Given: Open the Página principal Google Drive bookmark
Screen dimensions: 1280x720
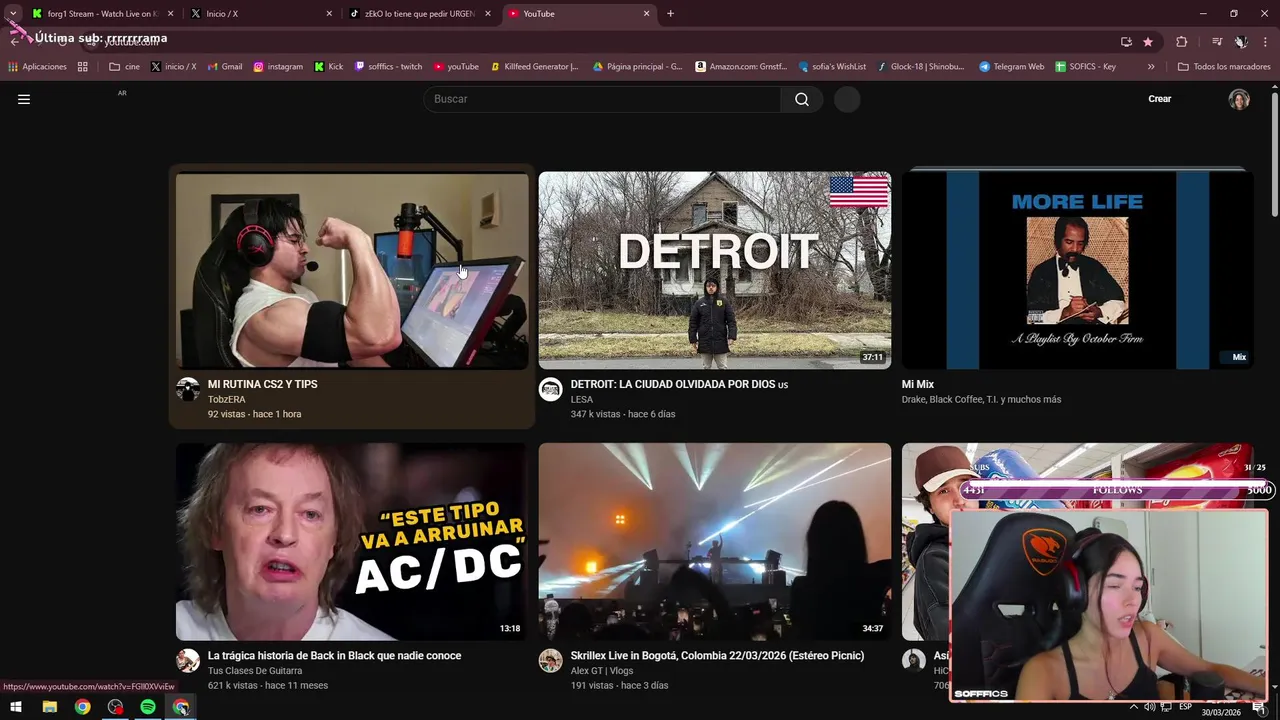Looking at the screenshot, I should [638, 67].
